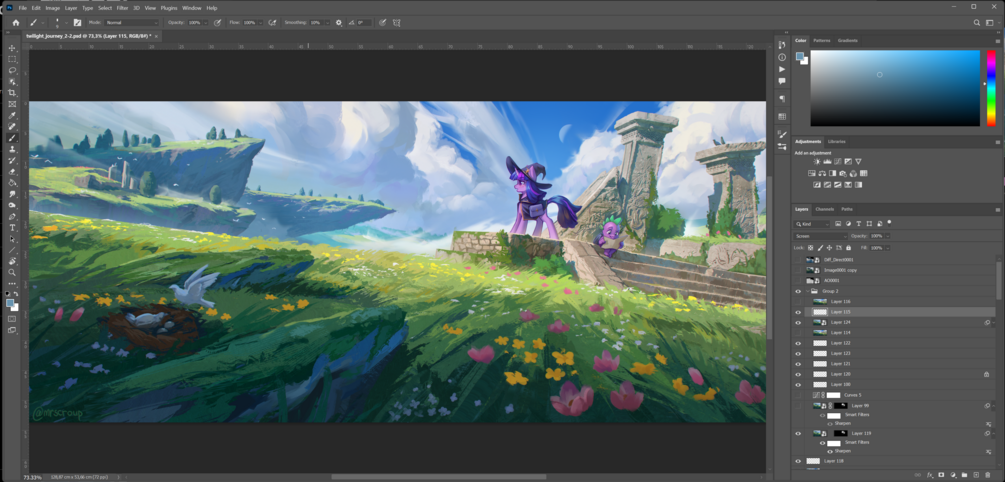Open the Opacity dropdown in options bar

[205, 22]
